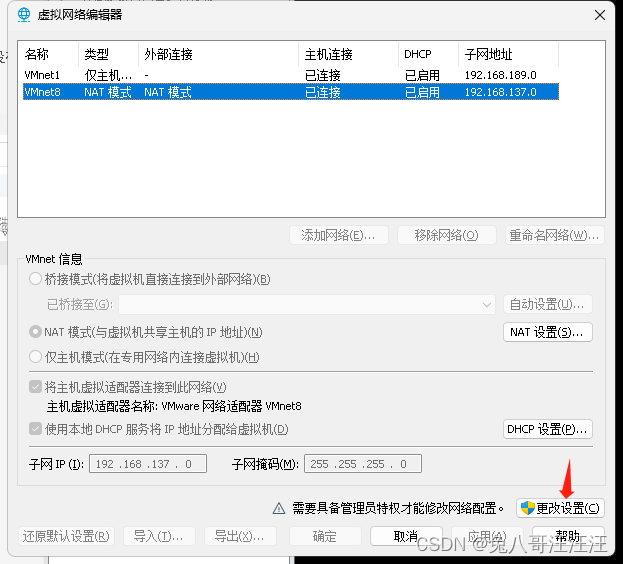The image size is (623, 564).
Task: Click the warning triangle icon
Action: click(x=279, y=508)
